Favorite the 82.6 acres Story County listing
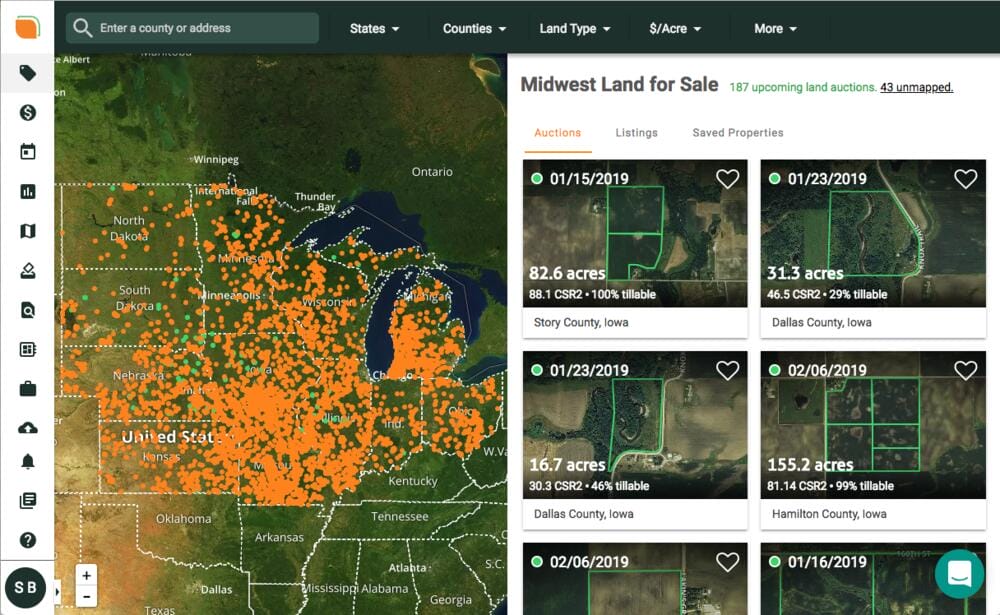 [x=728, y=178]
